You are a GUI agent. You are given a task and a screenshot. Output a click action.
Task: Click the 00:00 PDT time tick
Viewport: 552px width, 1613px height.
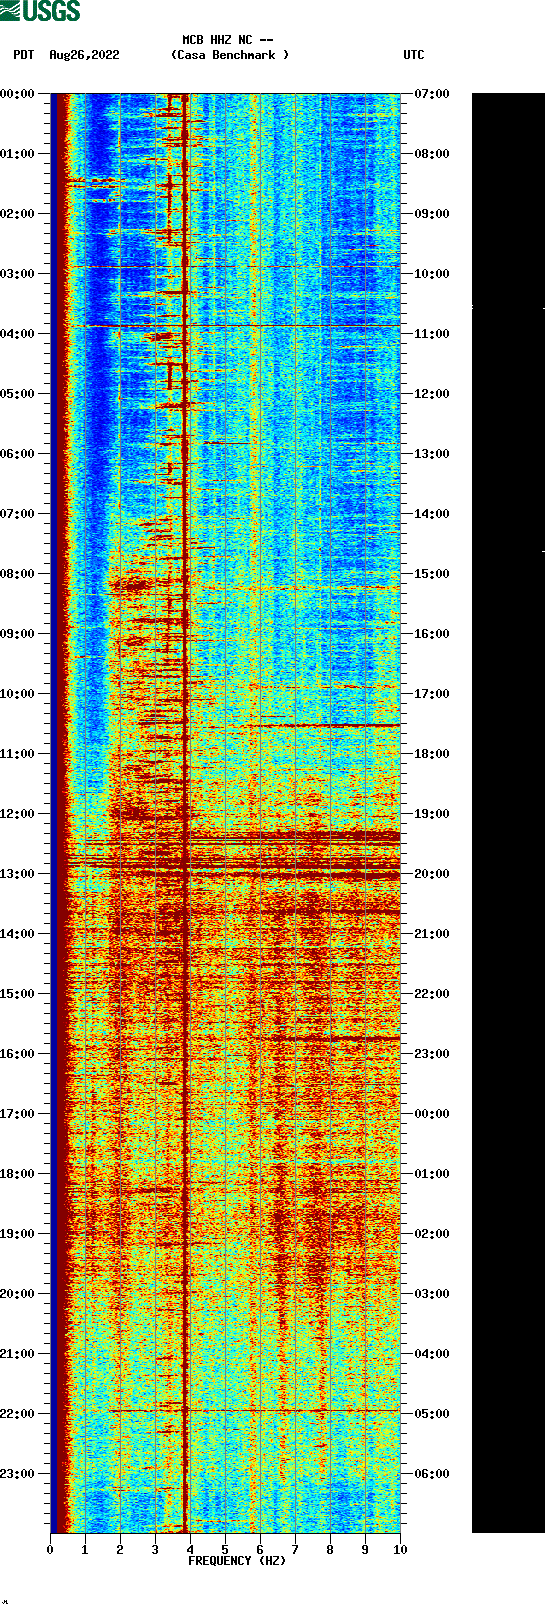(x=18, y=94)
